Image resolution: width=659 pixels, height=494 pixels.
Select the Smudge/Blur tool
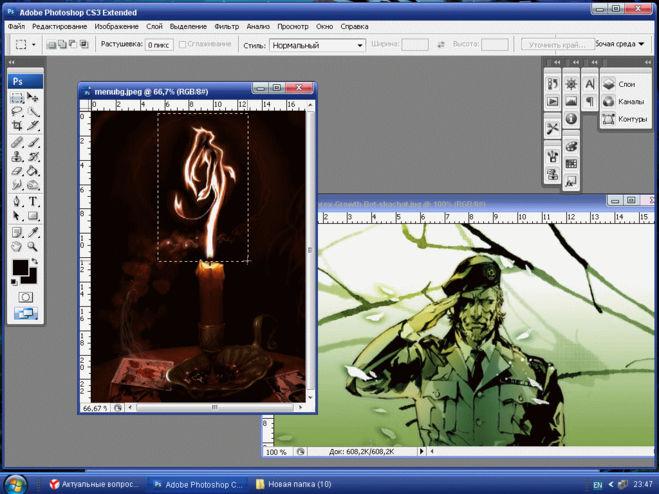coord(17,185)
